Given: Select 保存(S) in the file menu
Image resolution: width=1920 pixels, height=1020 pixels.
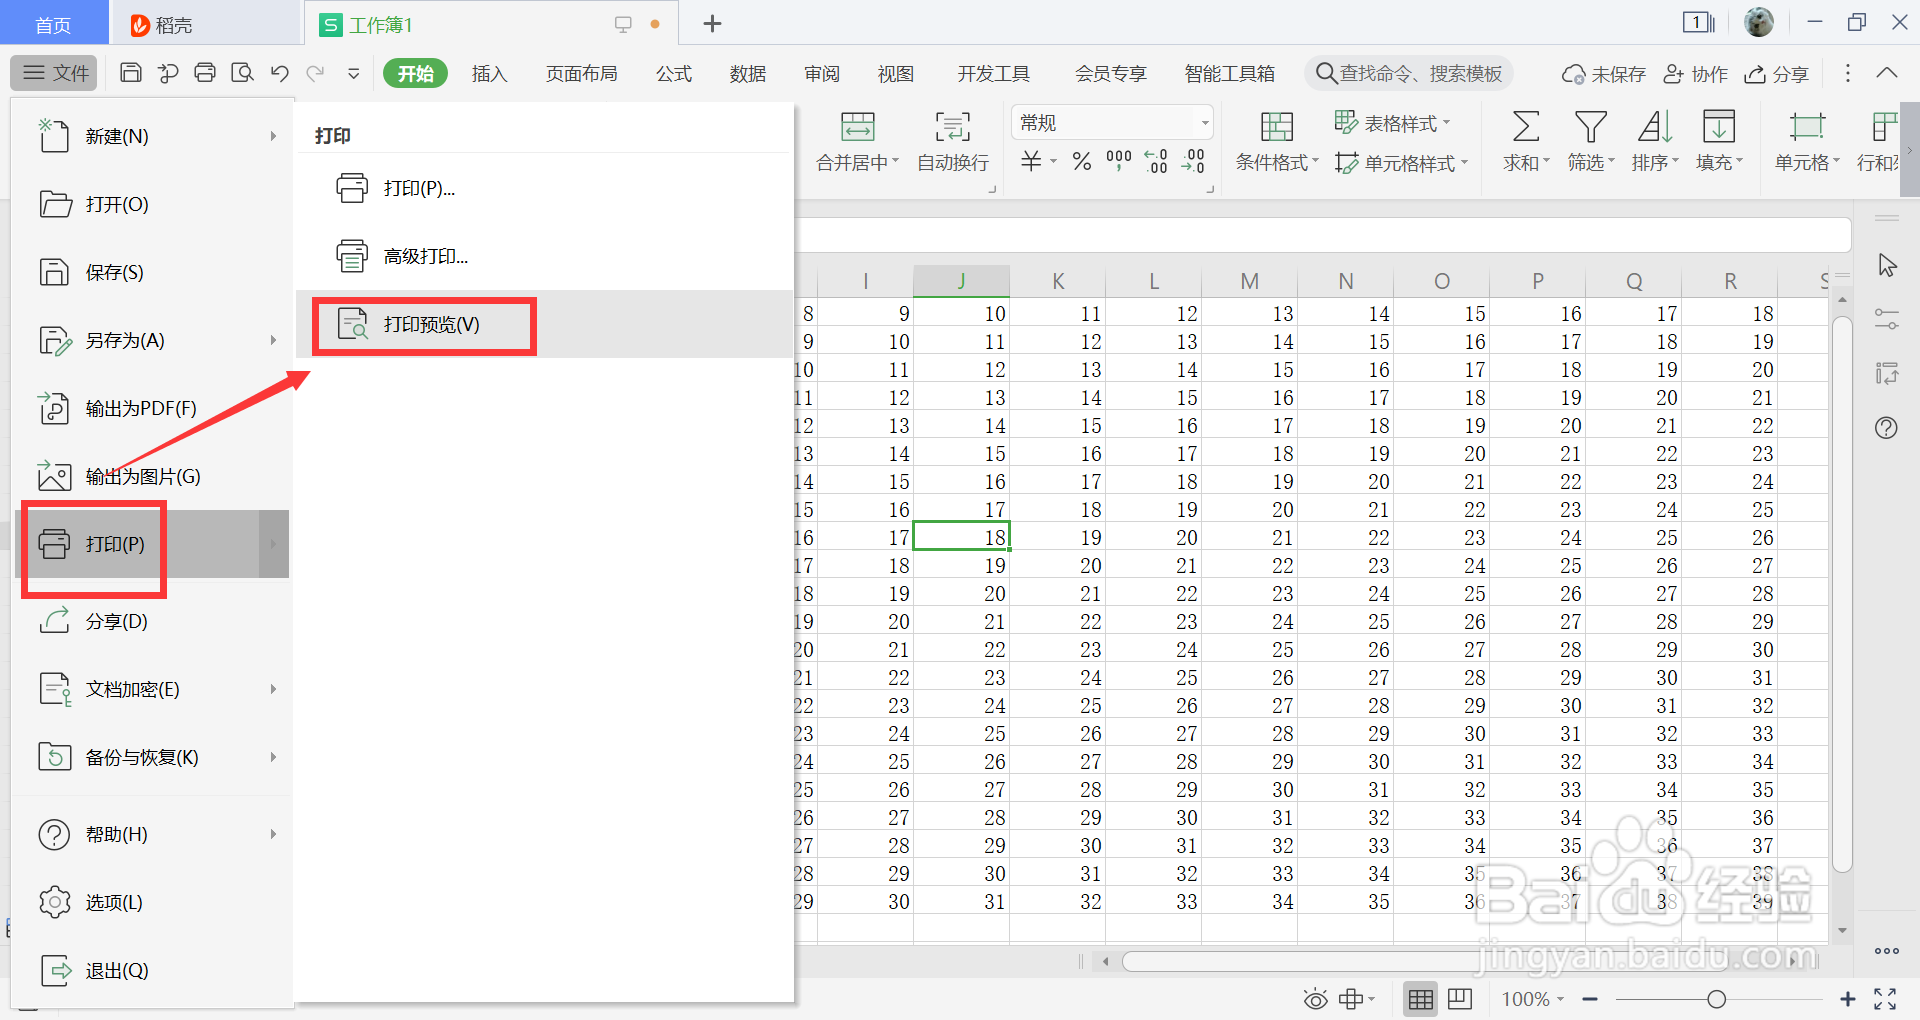Looking at the screenshot, I should [x=152, y=272].
